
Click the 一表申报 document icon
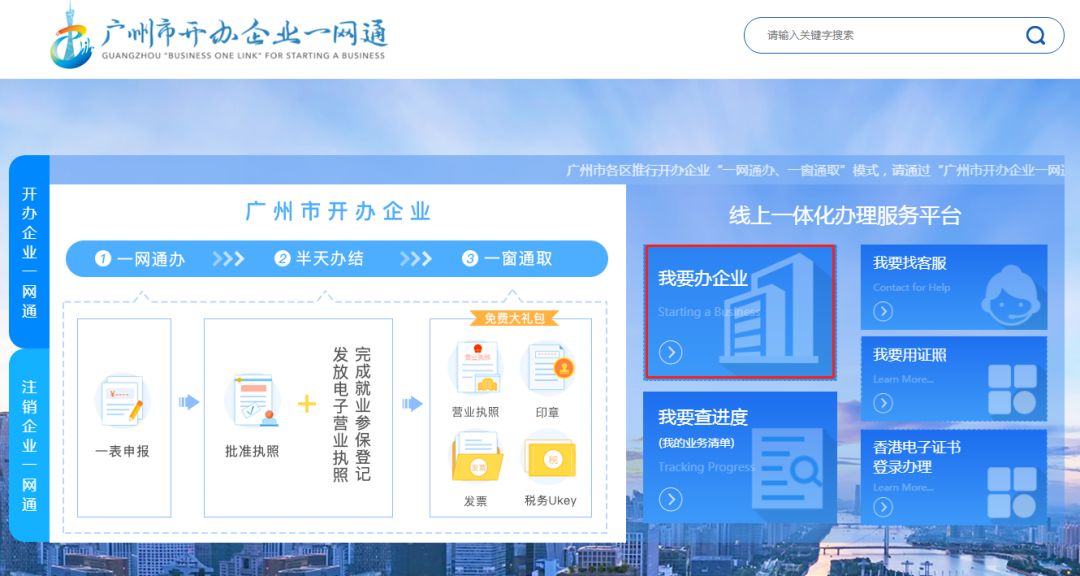(123, 400)
